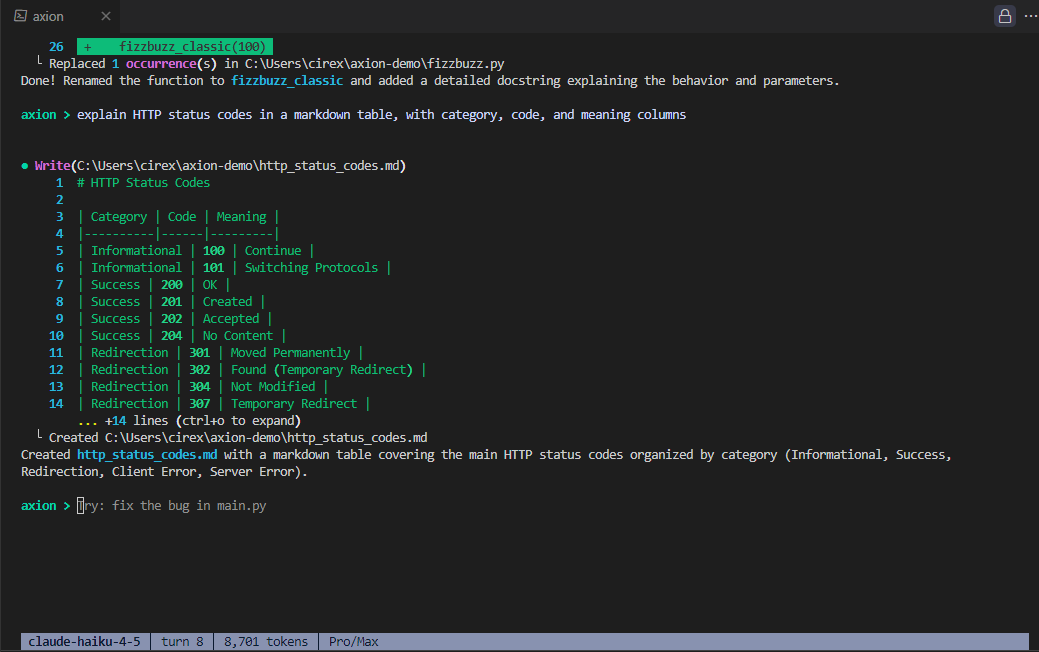This screenshot has height=652, width=1039.
Task: Click the 'Category | Code | Meaning' header row
Action: pos(178,217)
